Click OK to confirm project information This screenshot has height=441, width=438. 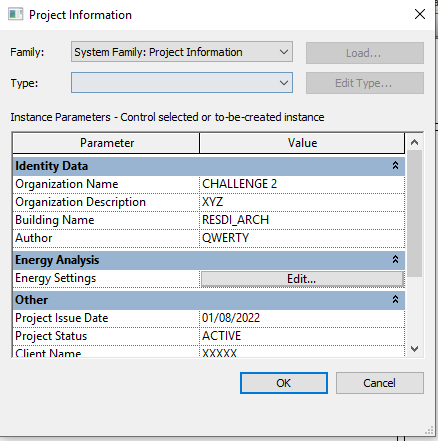click(284, 383)
